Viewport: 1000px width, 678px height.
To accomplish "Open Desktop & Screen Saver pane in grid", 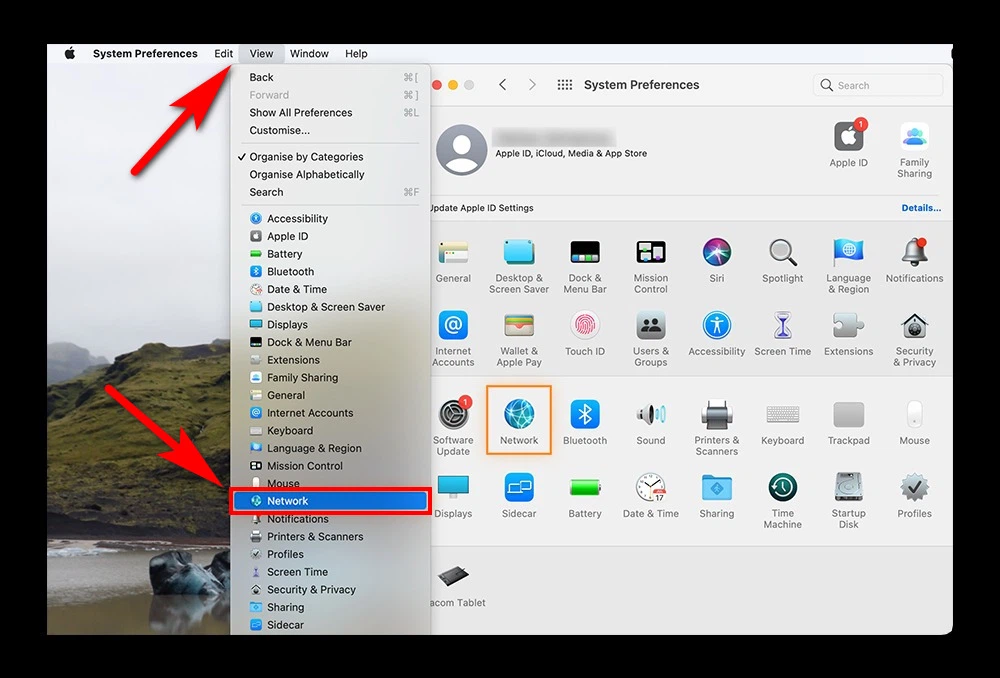I will point(518,253).
